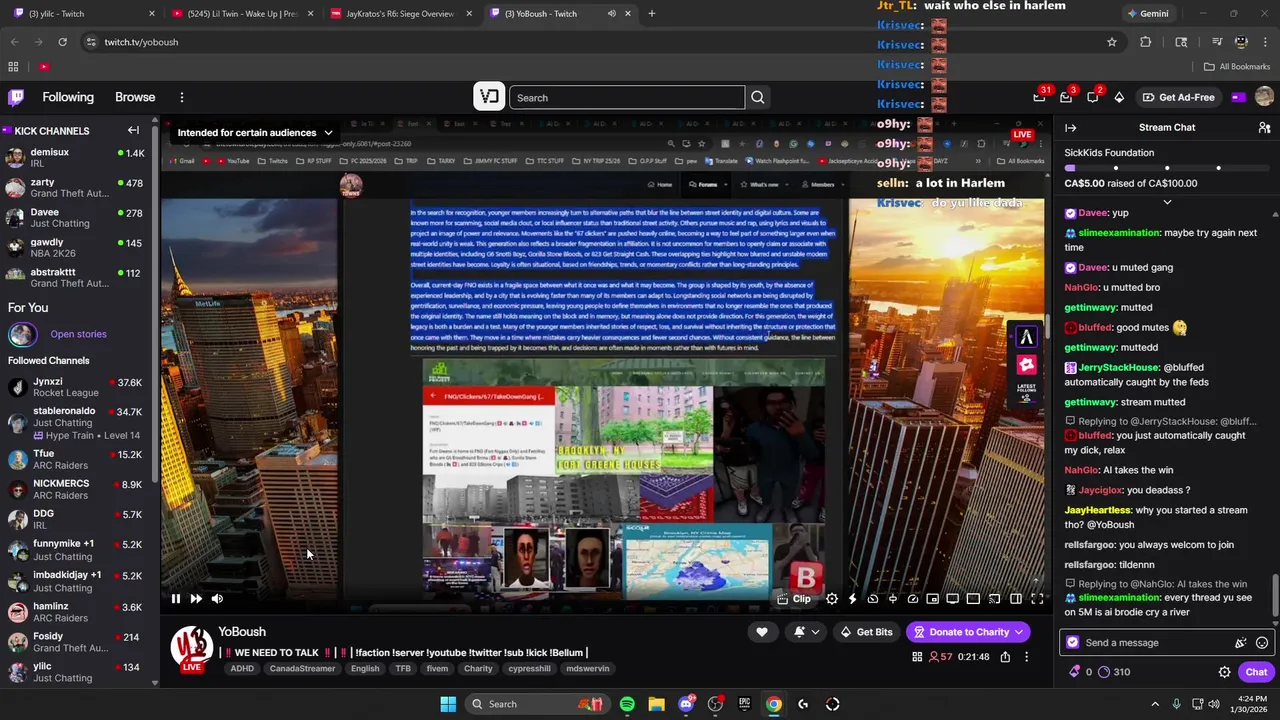Click the YoBoush channel avatar
This screenshot has width=1280, height=720.
coord(190,648)
